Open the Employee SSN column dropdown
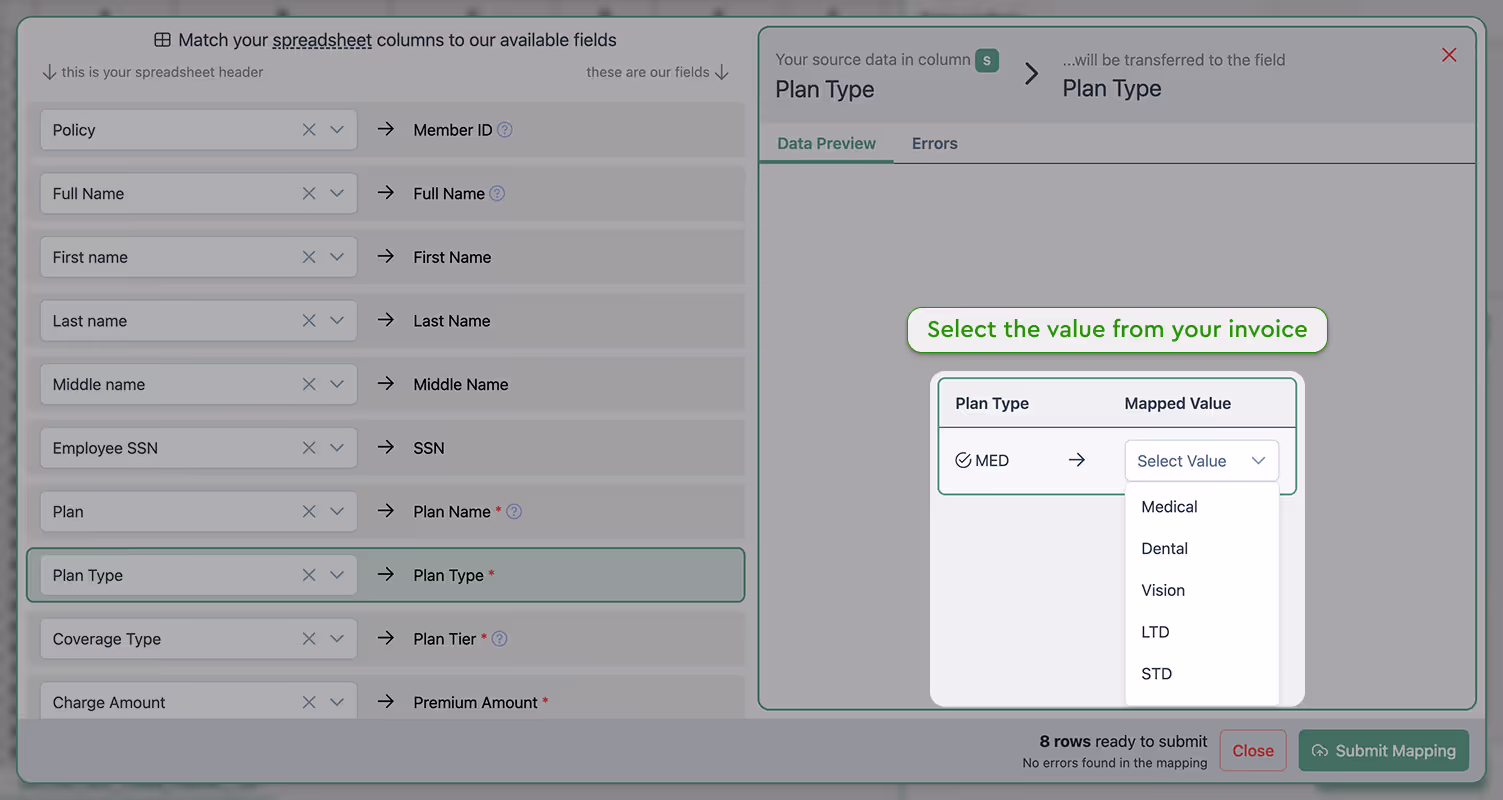This screenshot has width=1503, height=800. coord(337,448)
